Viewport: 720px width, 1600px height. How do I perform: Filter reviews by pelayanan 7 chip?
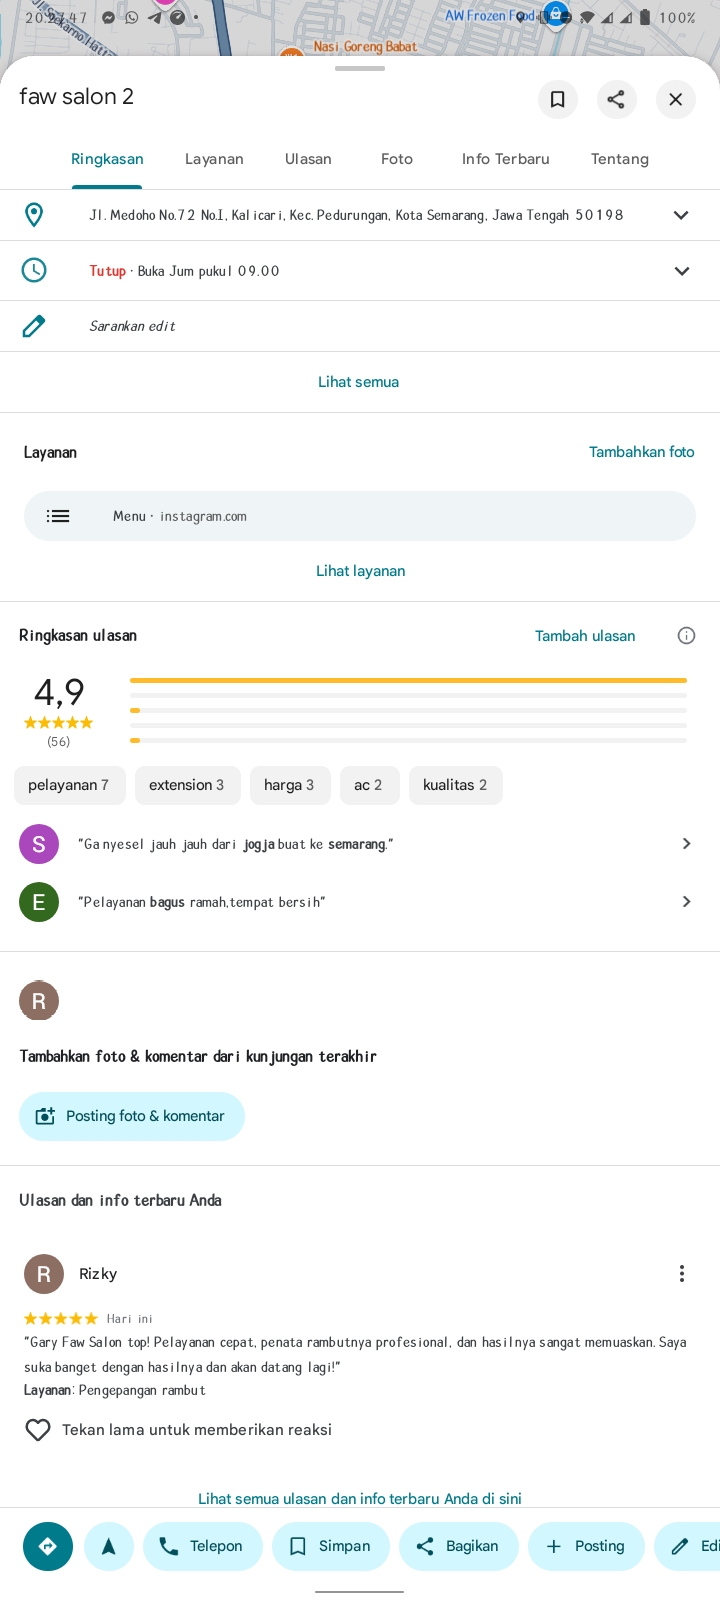[x=69, y=785]
